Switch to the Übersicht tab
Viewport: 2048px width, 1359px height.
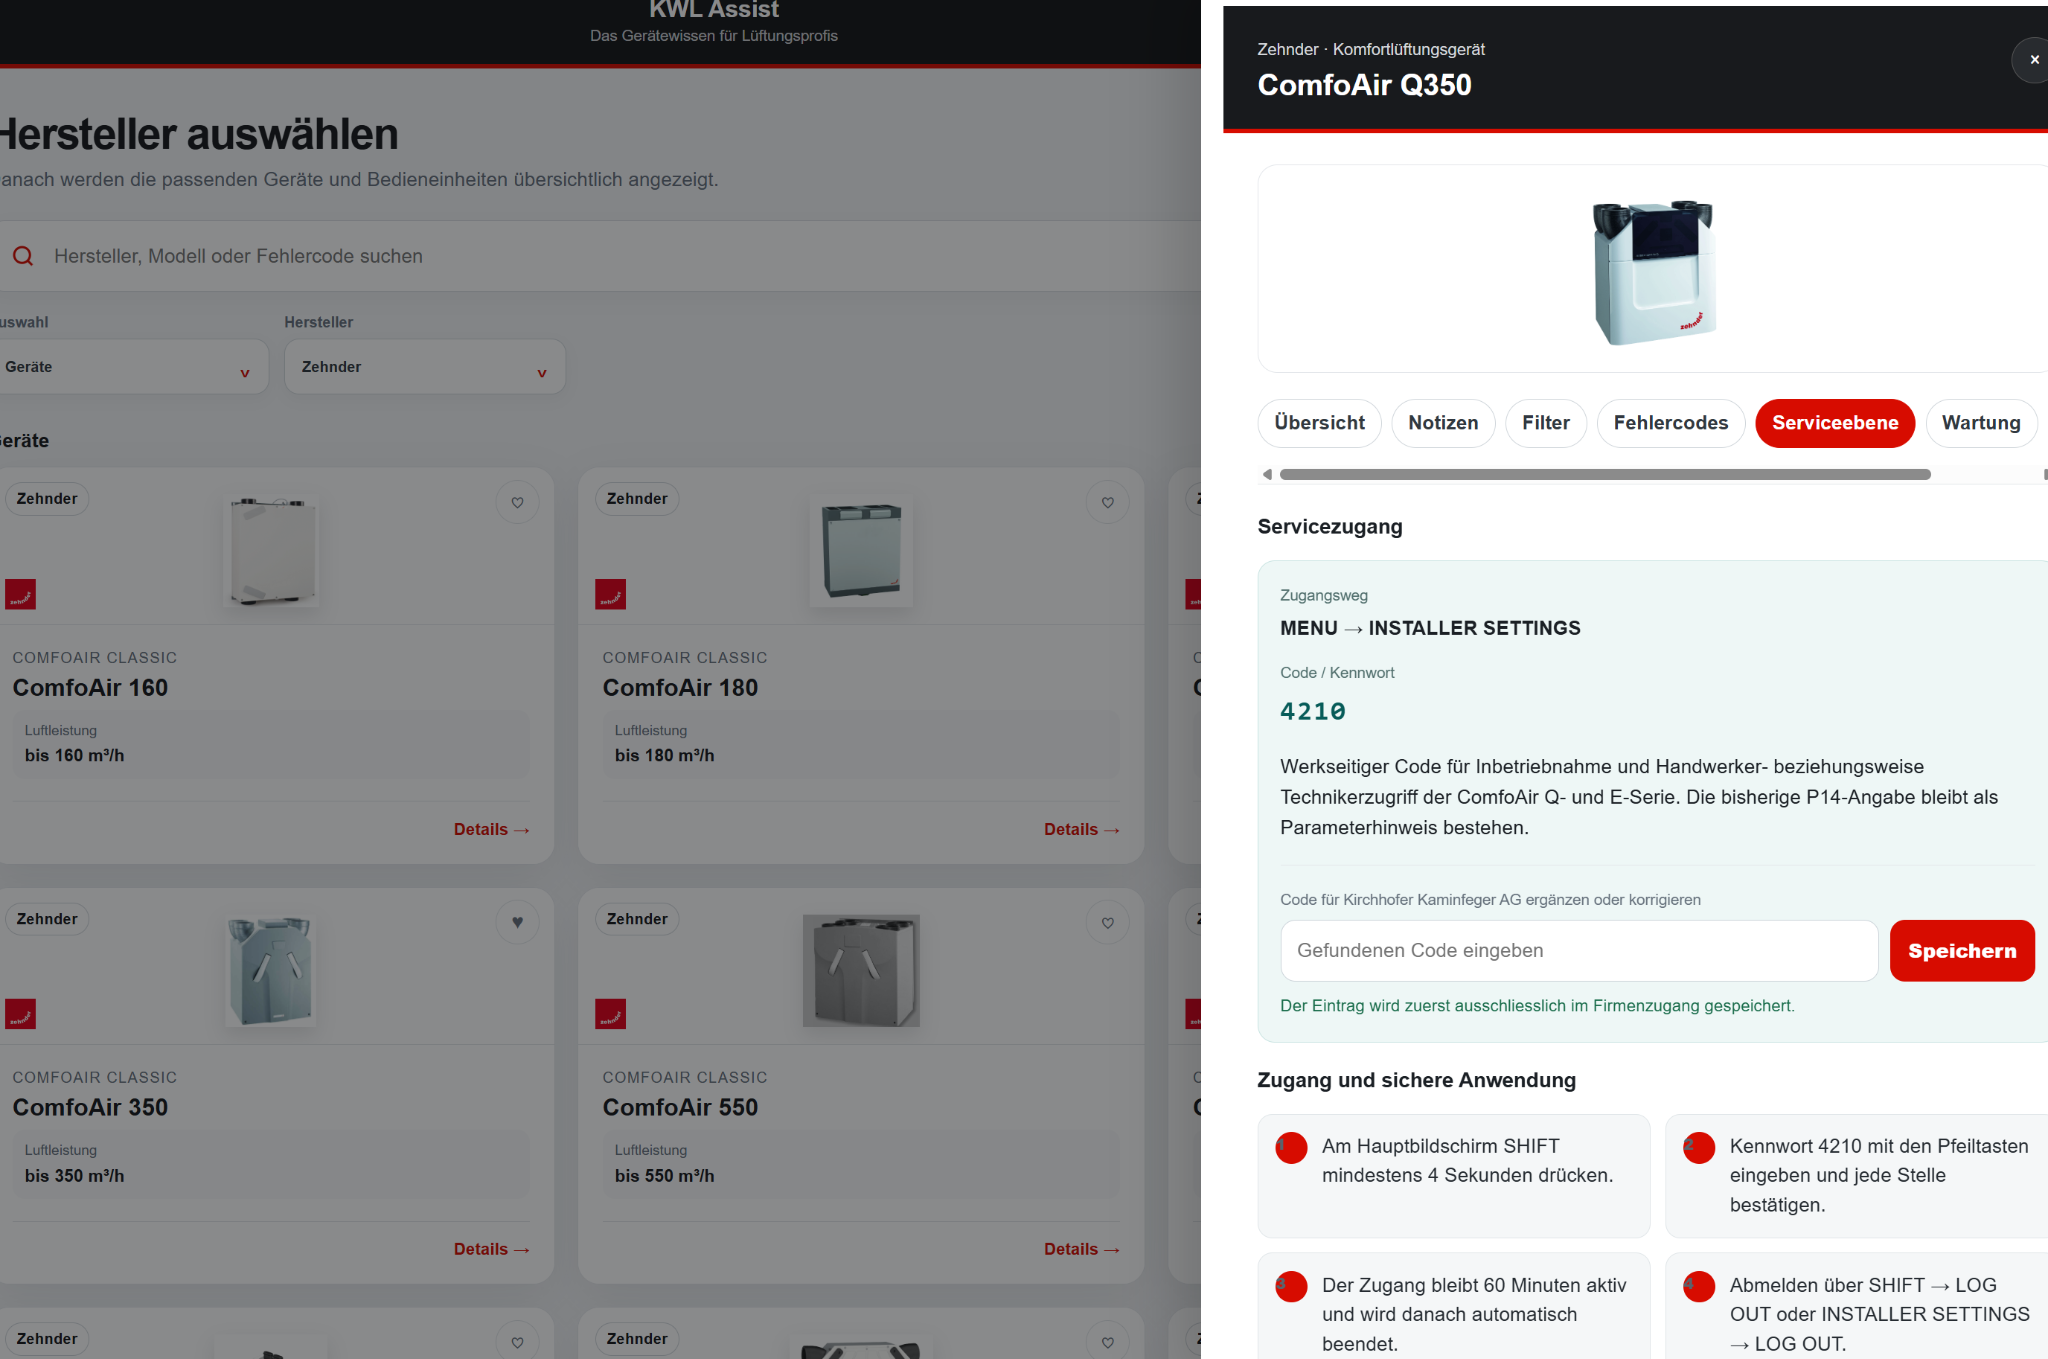tap(1319, 423)
